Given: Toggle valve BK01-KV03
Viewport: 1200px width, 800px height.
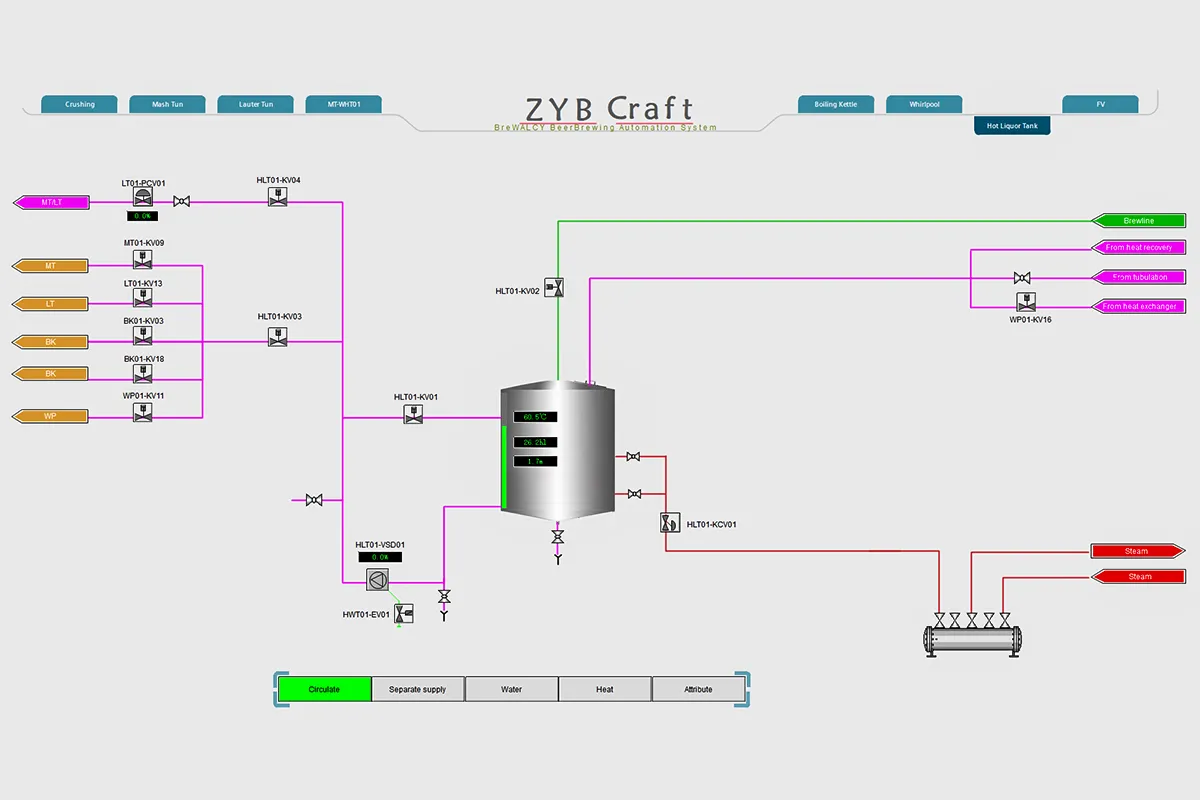Looking at the screenshot, I should (143, 335).
